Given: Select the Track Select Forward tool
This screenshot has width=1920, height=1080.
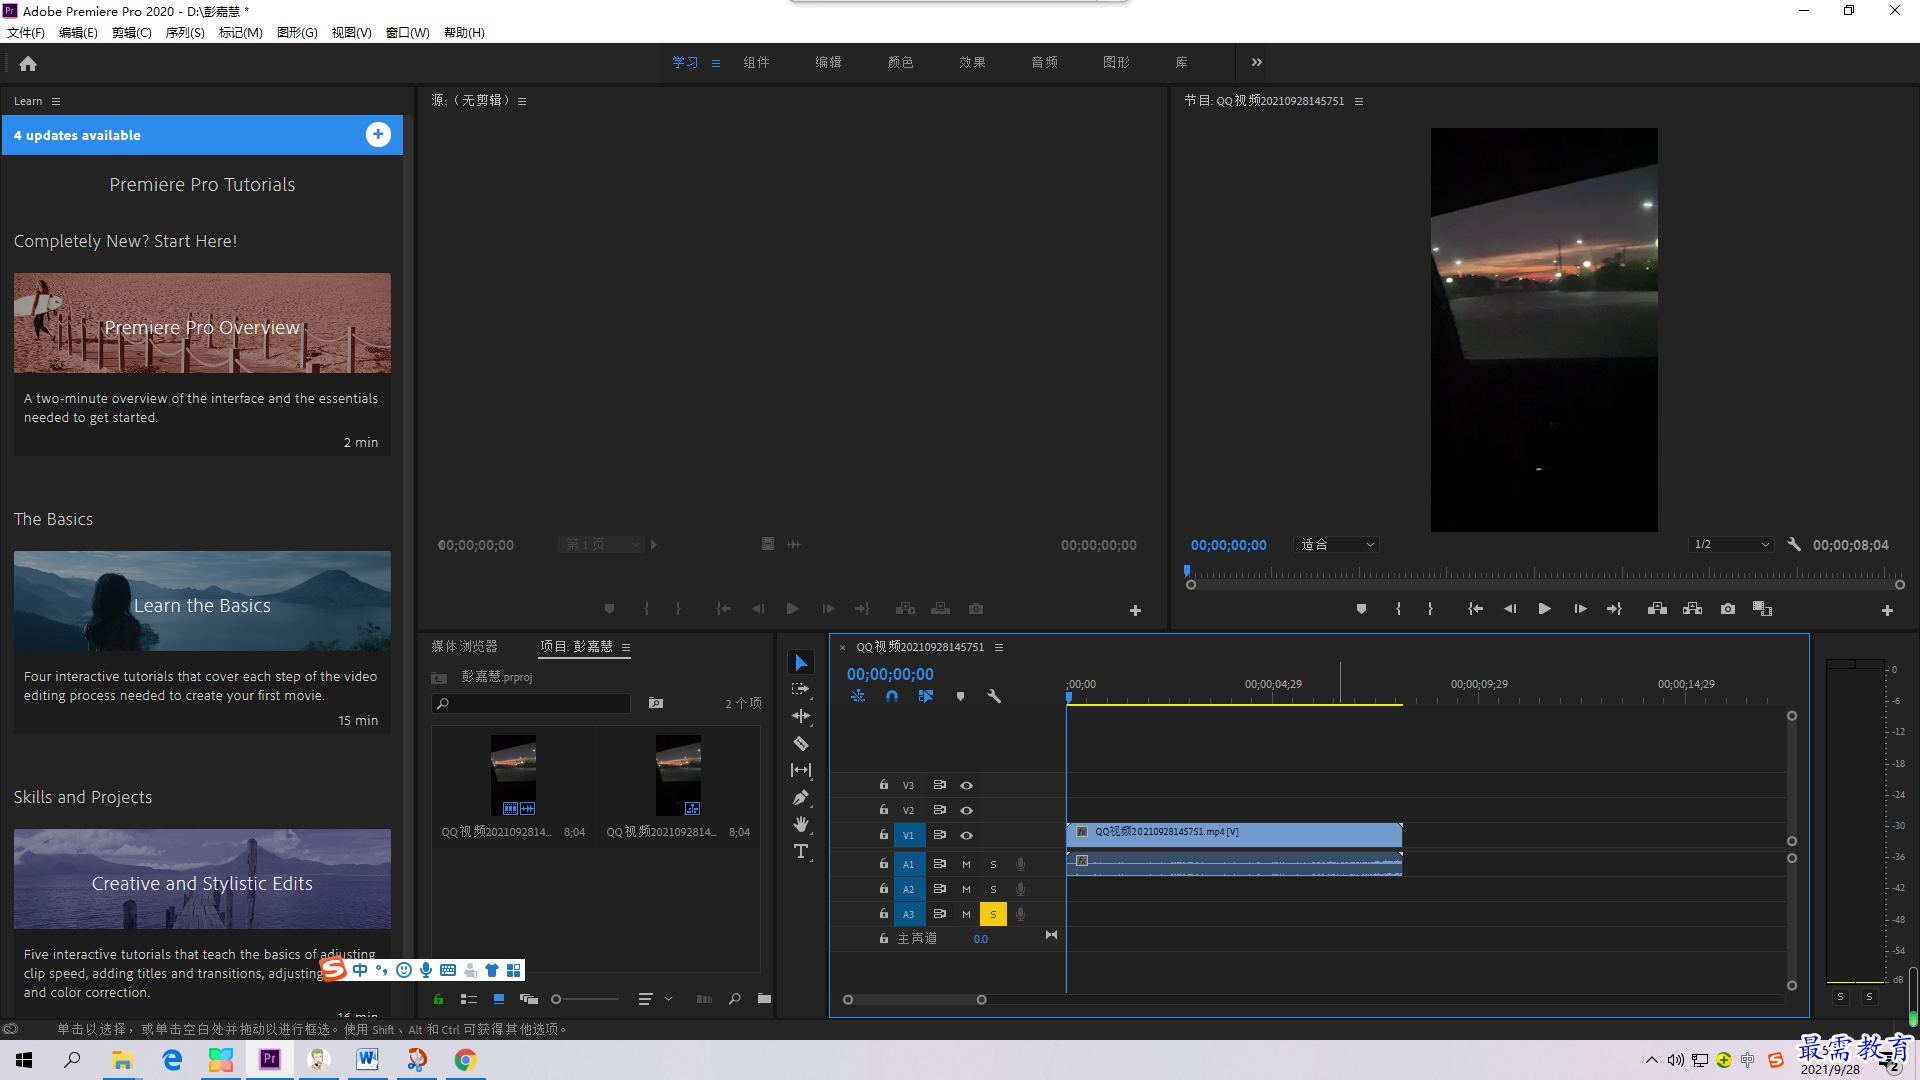Looking at the screenshot, I should (x=801, y=689).
